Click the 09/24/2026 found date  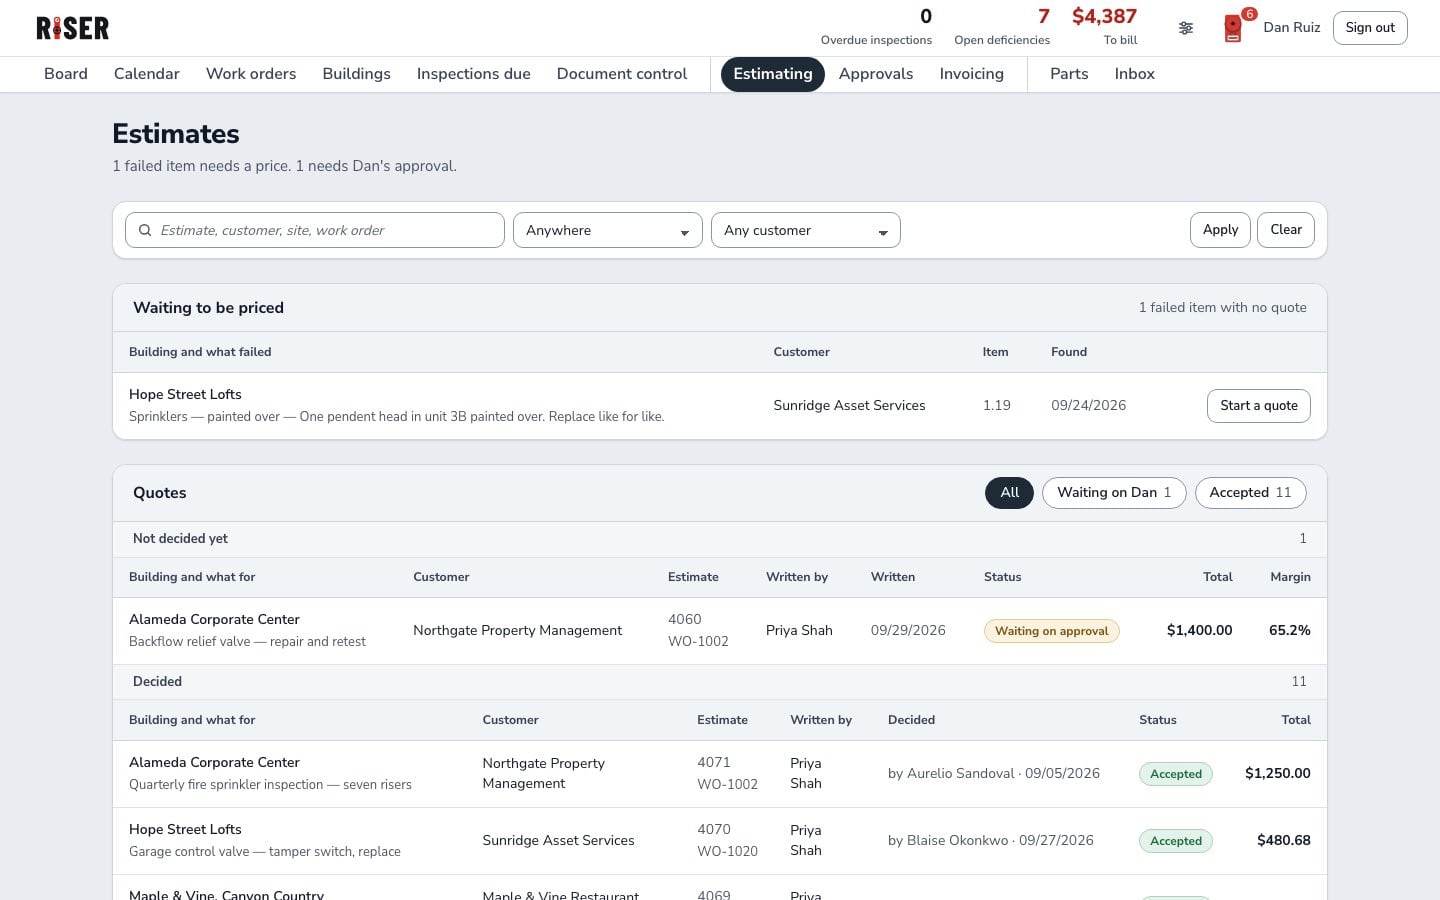click(1088, 406)
